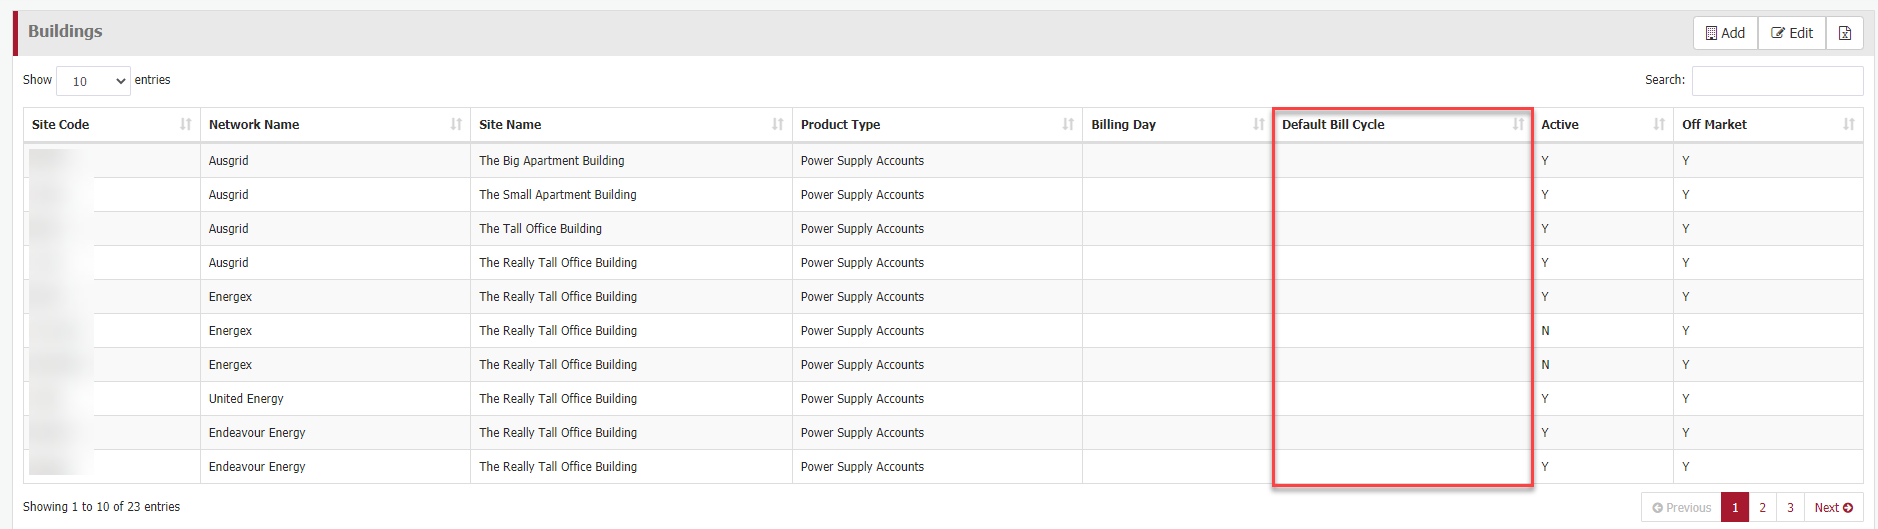Select The Big Apartment Building row
Viewport: 1878px width, 529px height.
[551, 161]
